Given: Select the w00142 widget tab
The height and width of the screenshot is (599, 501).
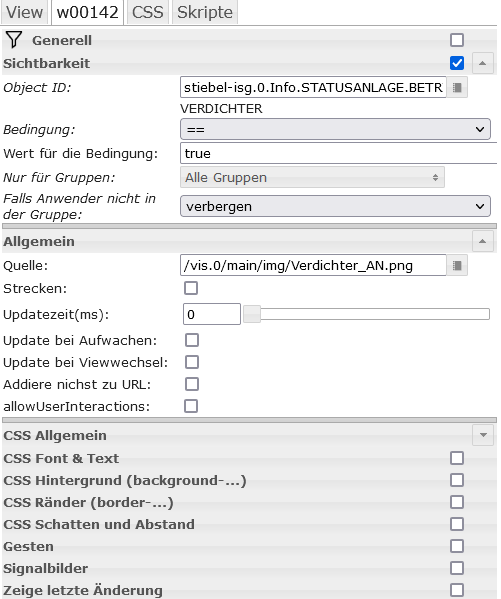Looking at the screenshot, I should 88,13.
